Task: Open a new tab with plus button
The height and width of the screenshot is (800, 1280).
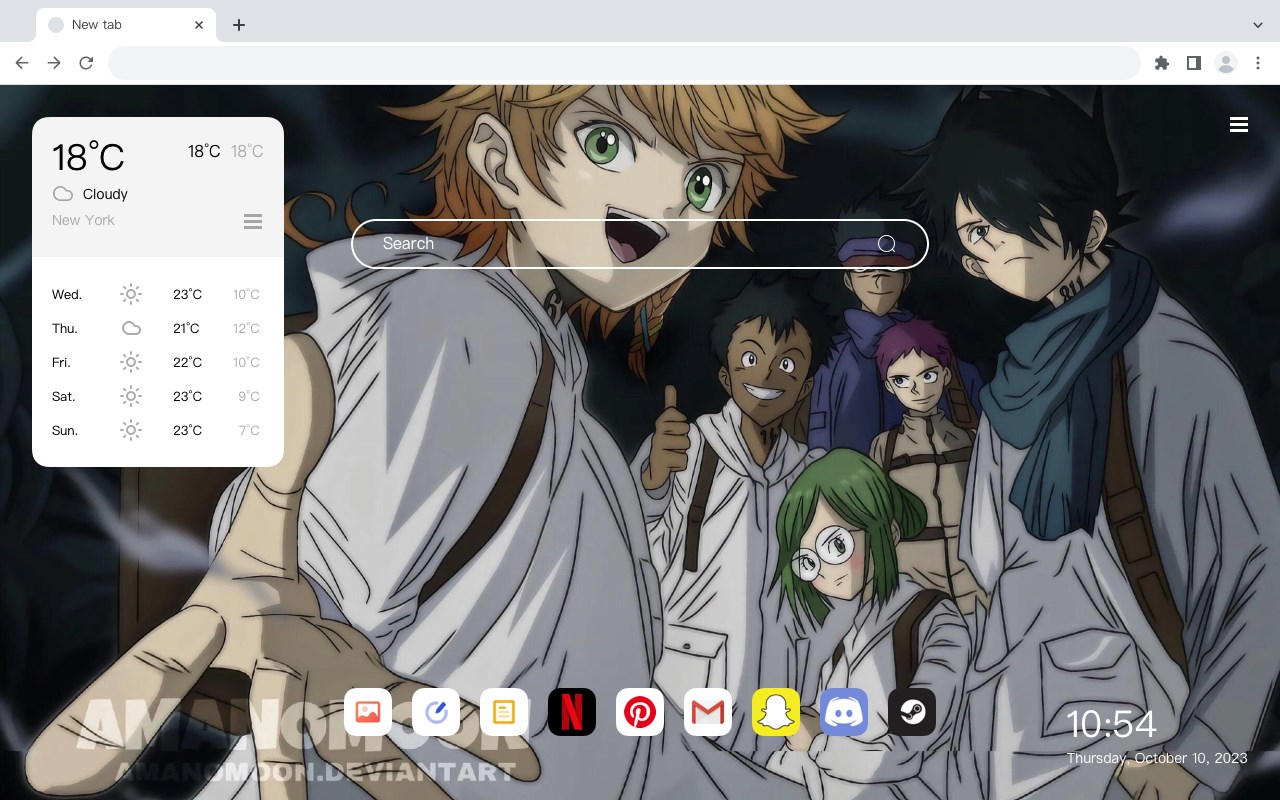Action: click(x=238, y=25)
